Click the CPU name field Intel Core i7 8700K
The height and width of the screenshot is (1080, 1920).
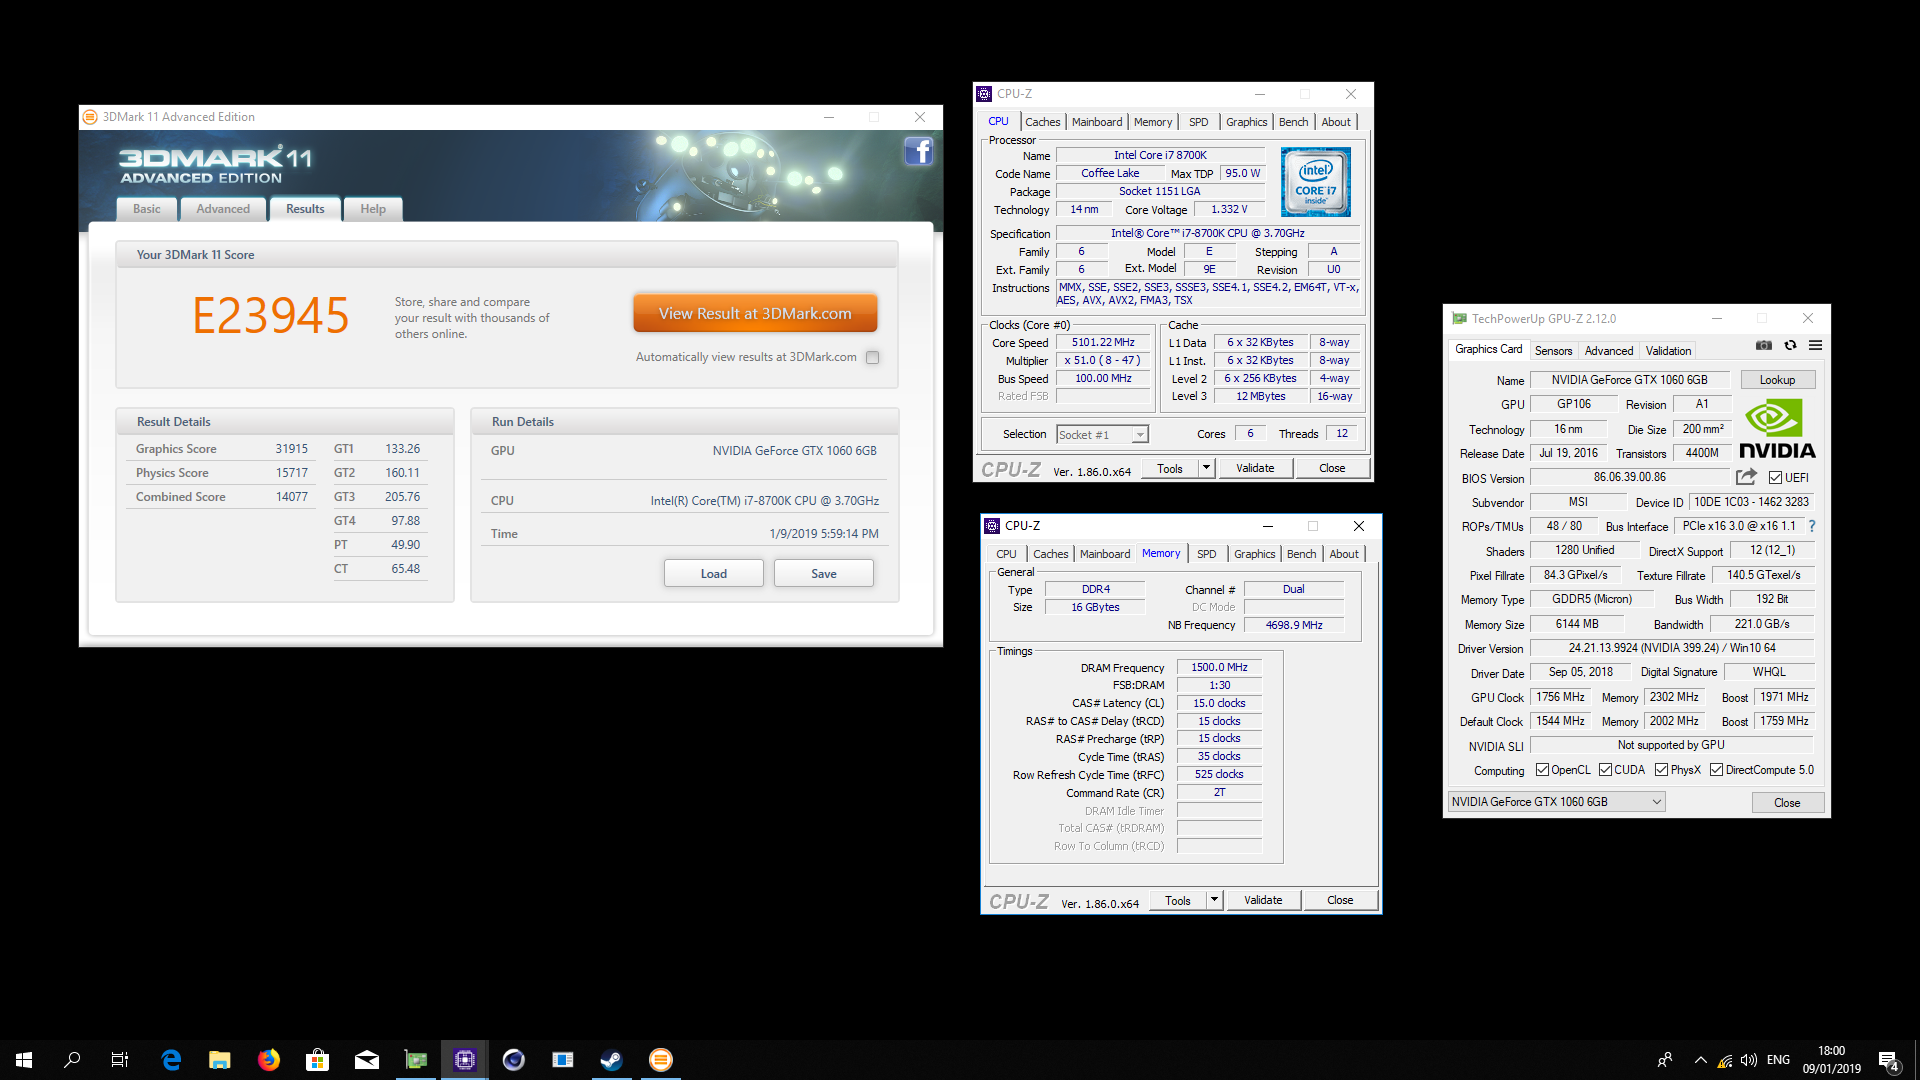(x=1160, y=155)
